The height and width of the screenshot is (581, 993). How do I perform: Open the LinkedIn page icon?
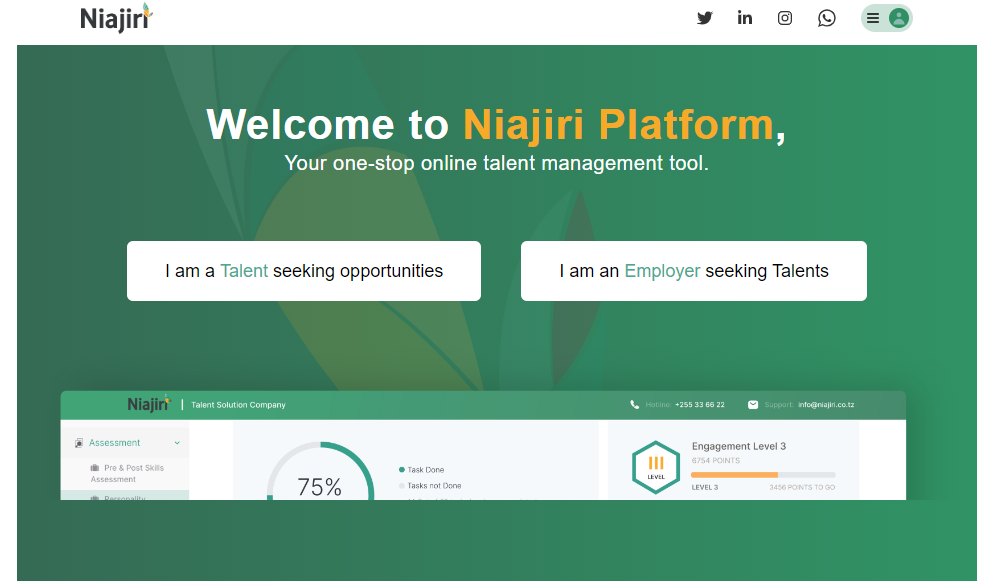pyautogui.click(x=744, y=17)
